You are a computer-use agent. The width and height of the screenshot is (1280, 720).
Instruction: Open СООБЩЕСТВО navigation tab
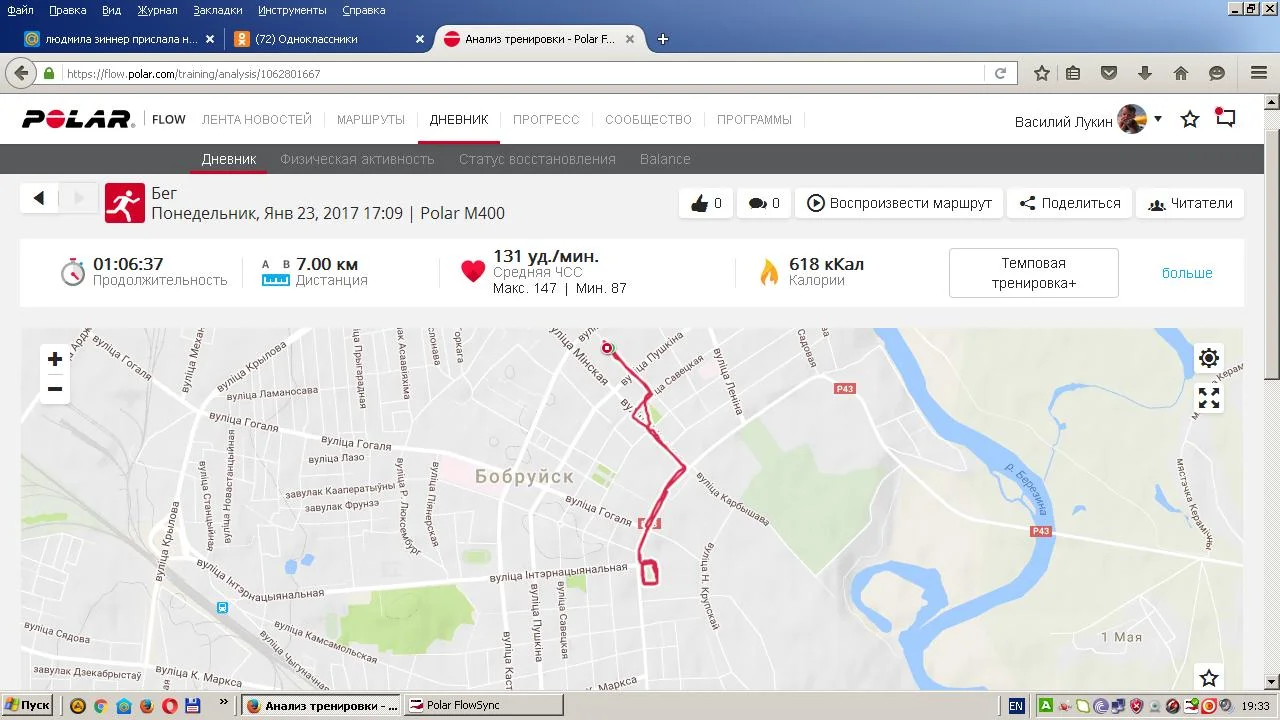pos(648,119)
